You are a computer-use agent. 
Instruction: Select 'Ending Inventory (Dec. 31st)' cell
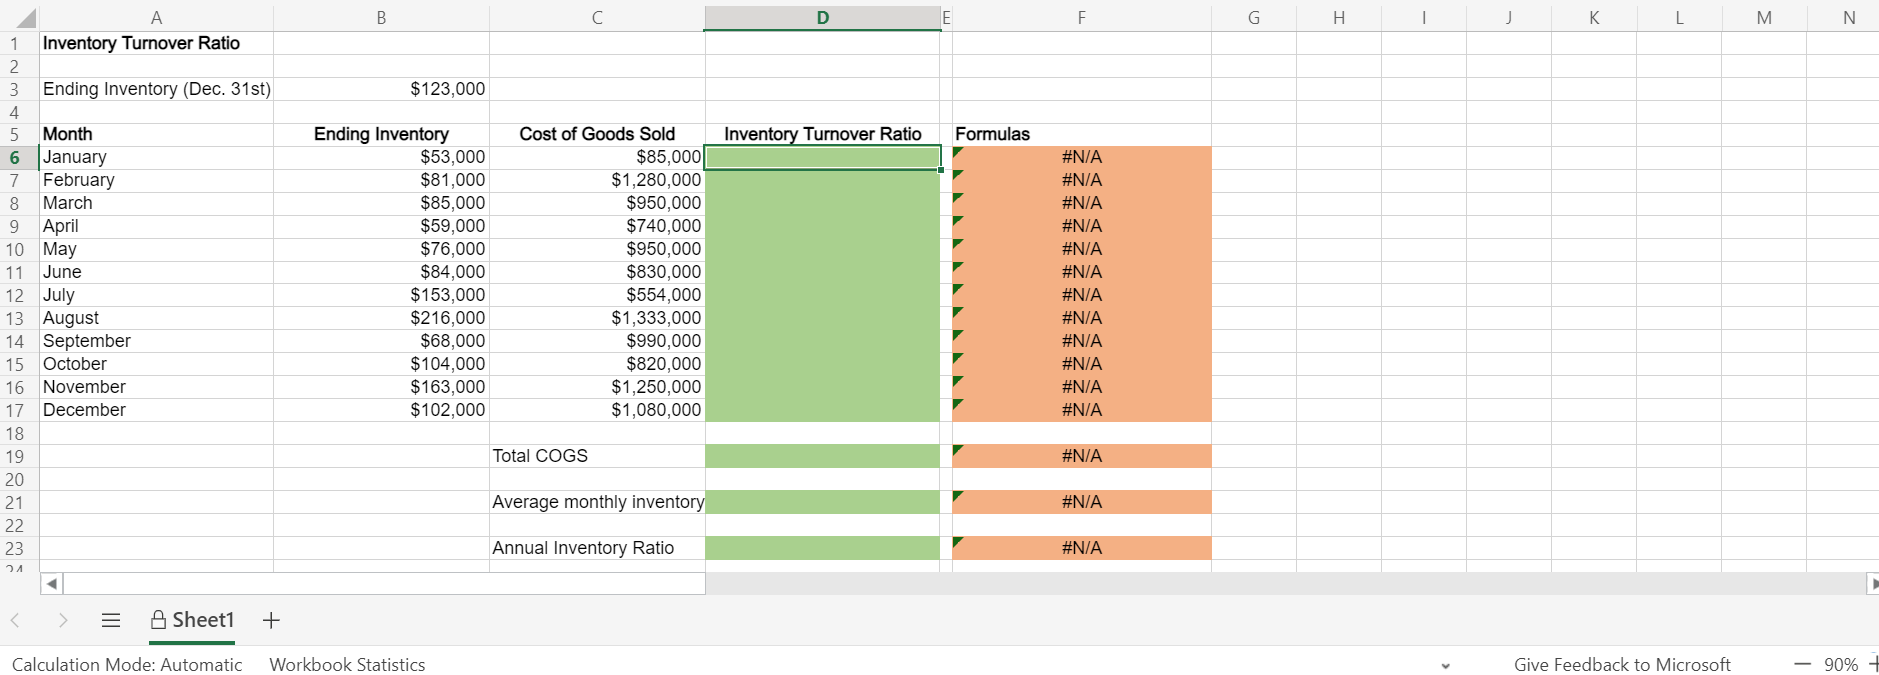(156, 89)
